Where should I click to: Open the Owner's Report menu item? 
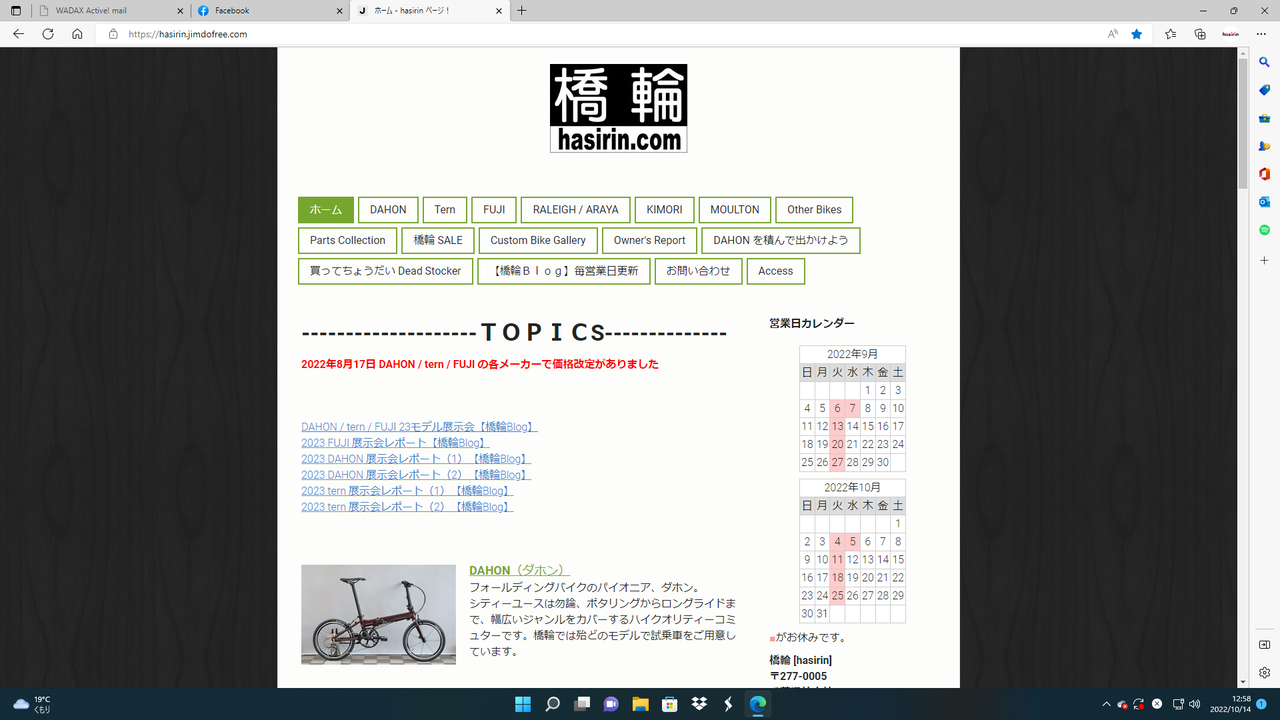(650, 240)
